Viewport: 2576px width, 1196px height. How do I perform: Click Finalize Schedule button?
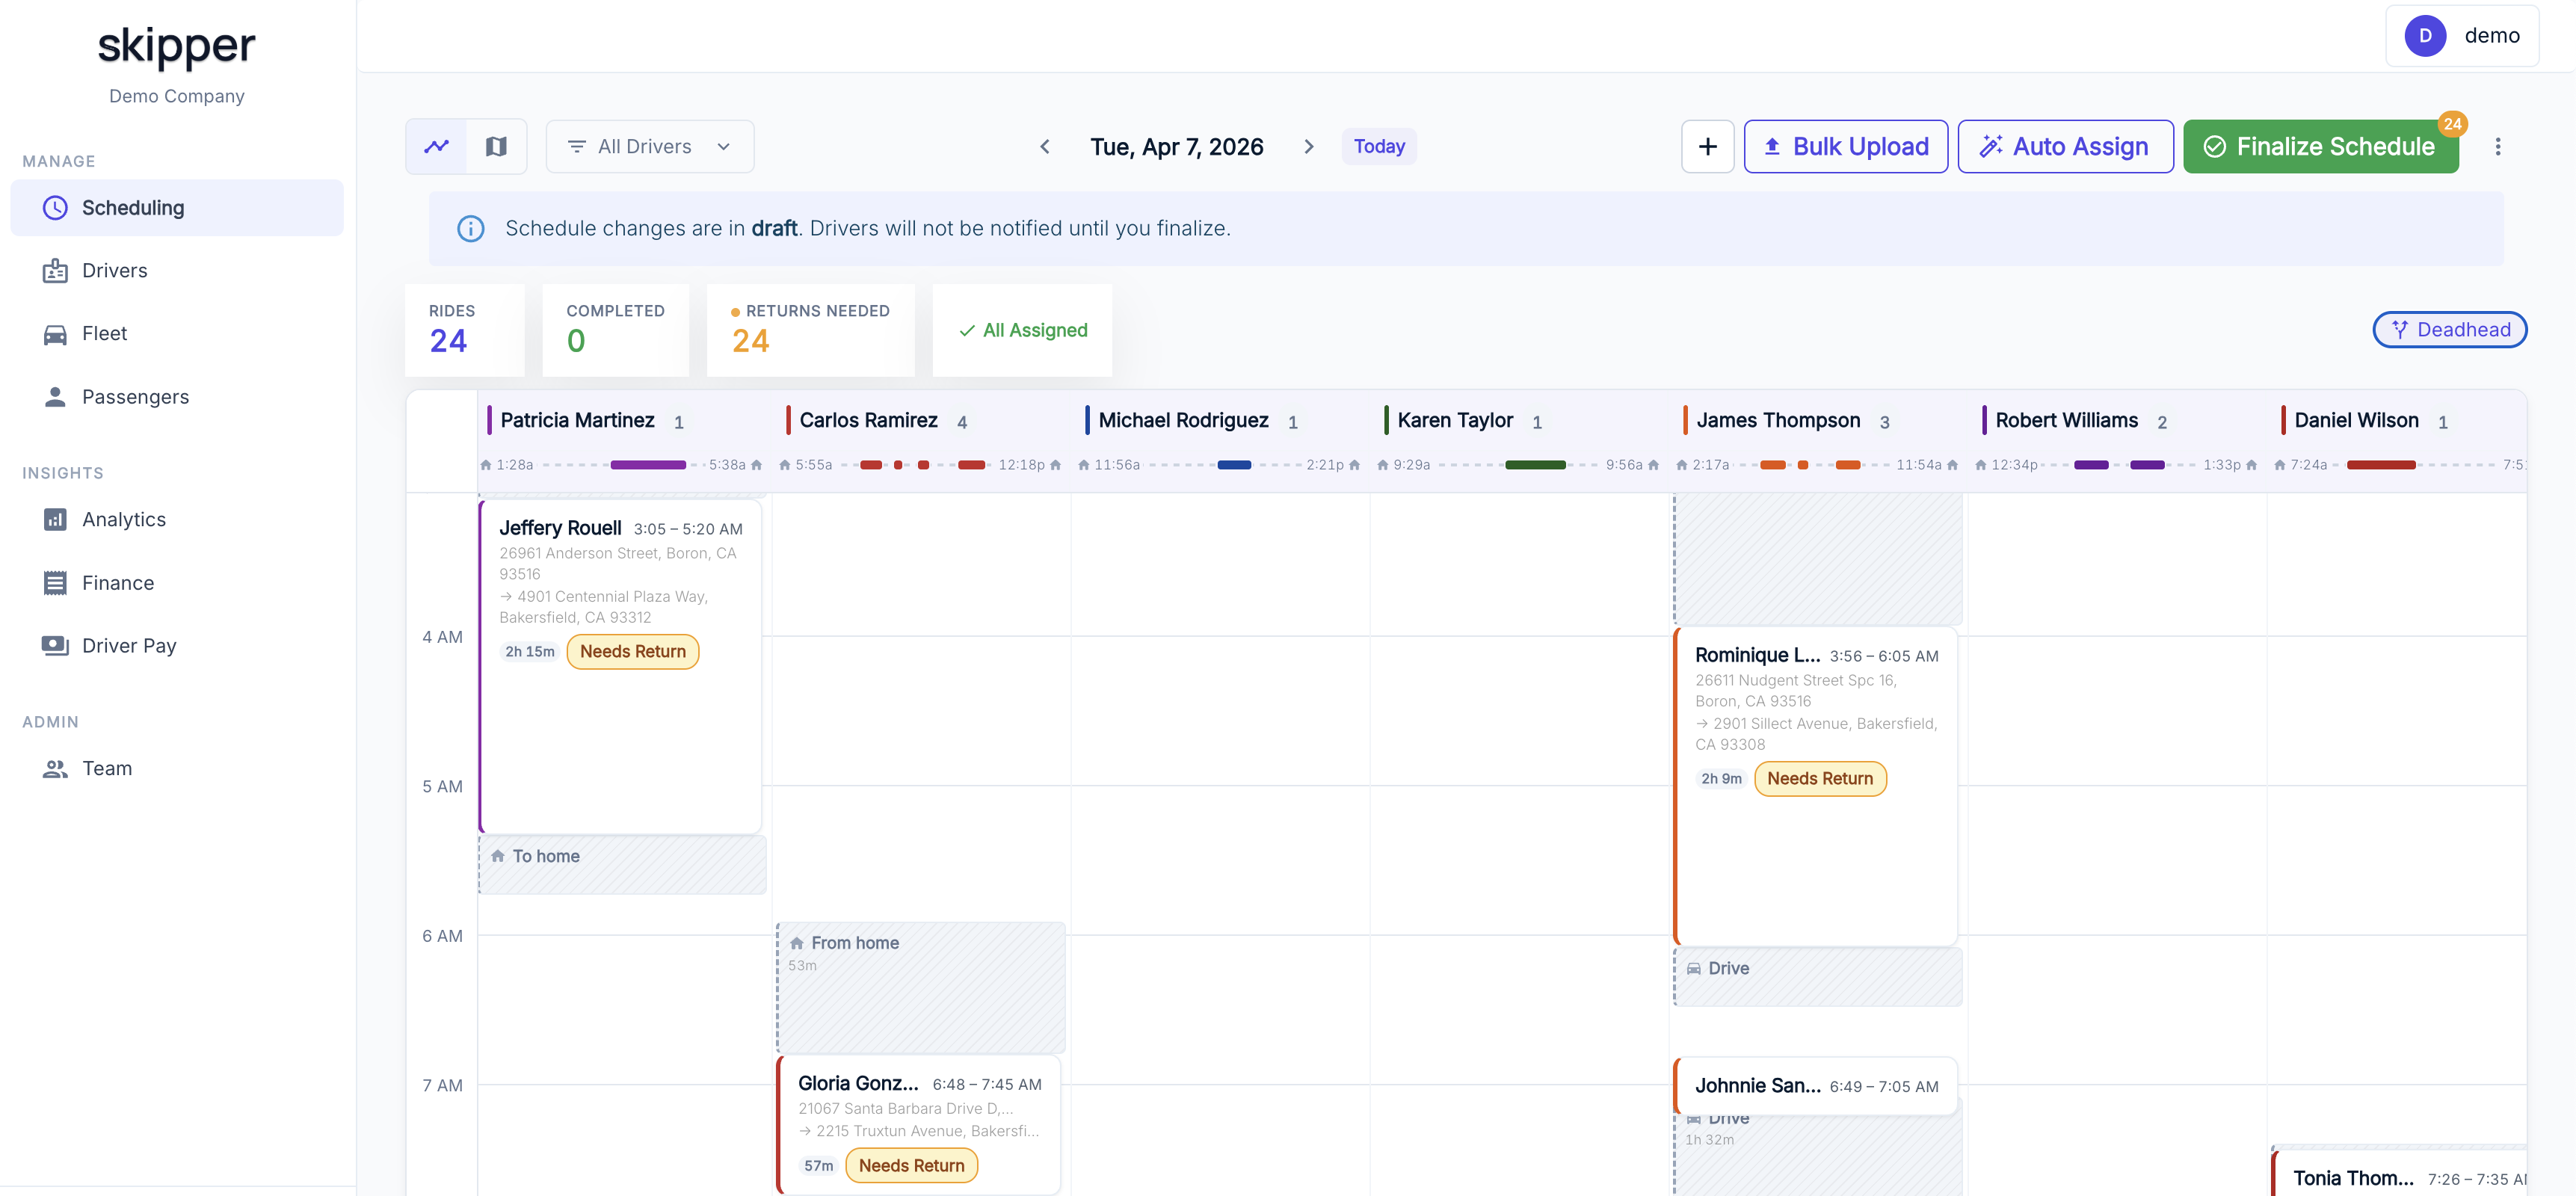click(x=2320, y=147)
